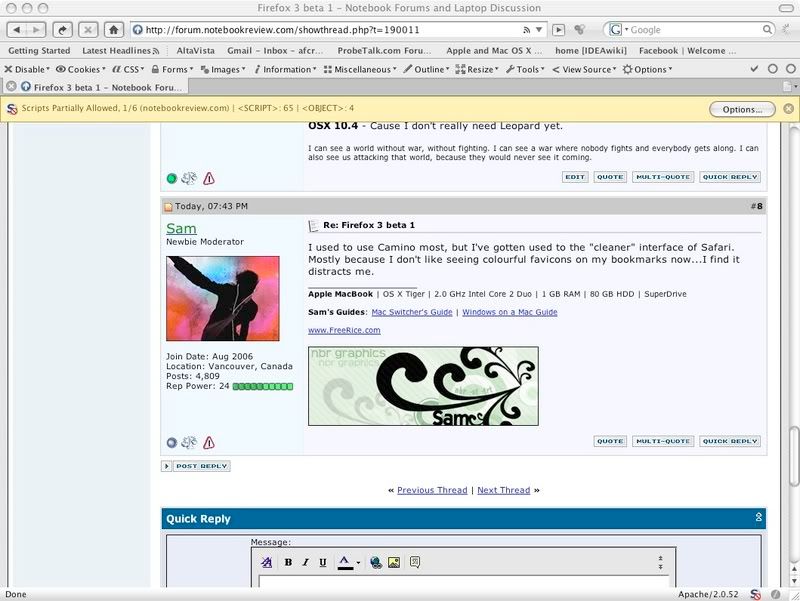Open the Disable dropdown in Web Developer toolbar
The height and width of the screenshot is (601, 800).
pos(27,69)
